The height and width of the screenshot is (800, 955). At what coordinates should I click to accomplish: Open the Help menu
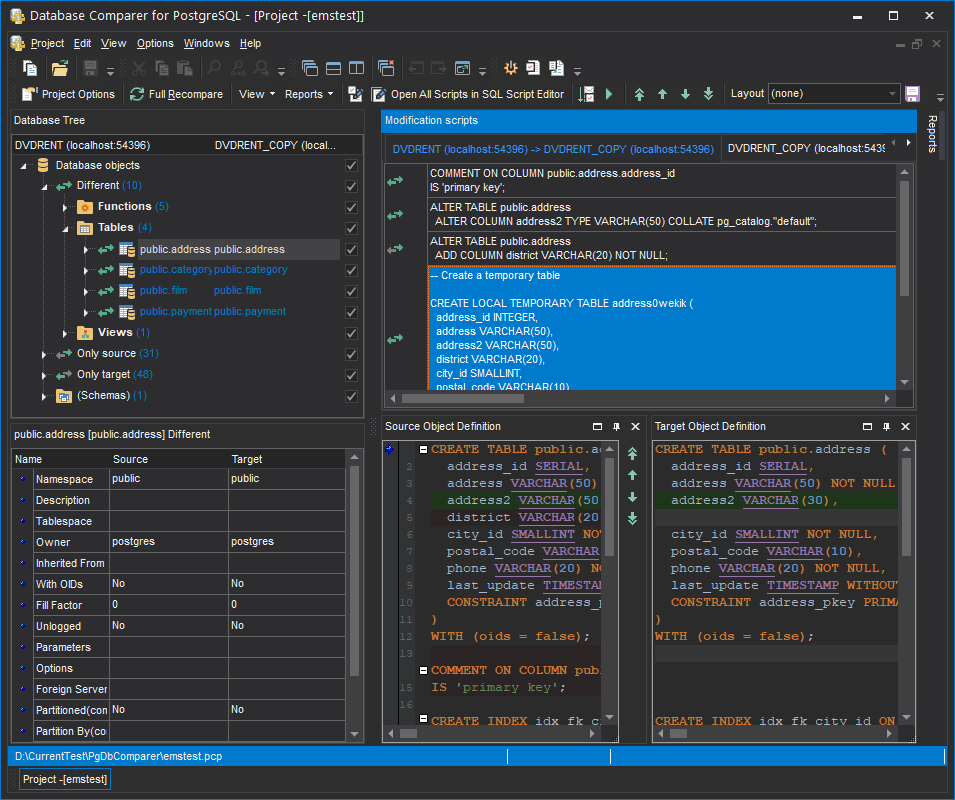(x=250, y=43)
